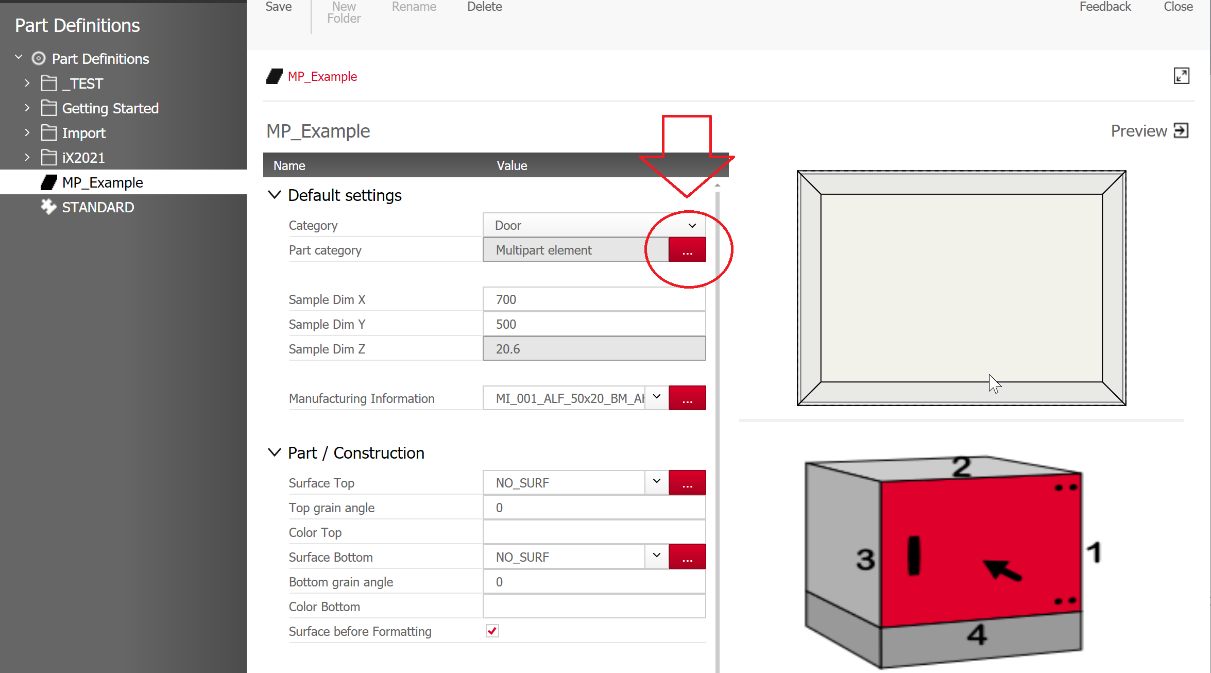Image resolution: width=1211 pixels, height=673 pixels.
Task: Click the MP_Example part icon in tree
Action: click(48, 182)
